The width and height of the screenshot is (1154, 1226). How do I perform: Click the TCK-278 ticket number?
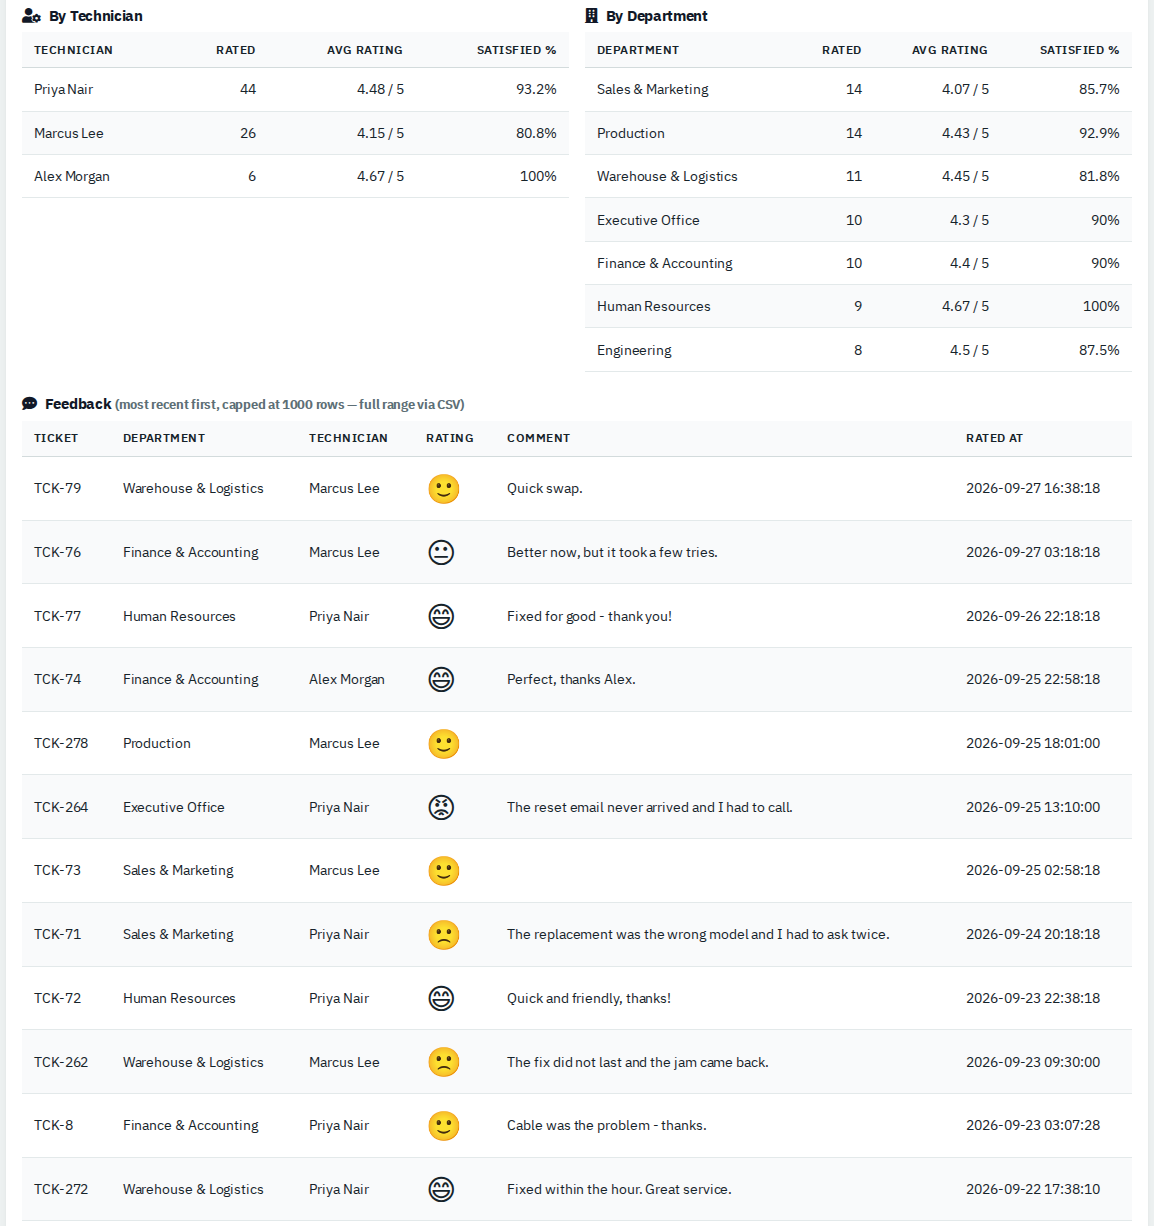pyautogui.click(x=61, y=743)
